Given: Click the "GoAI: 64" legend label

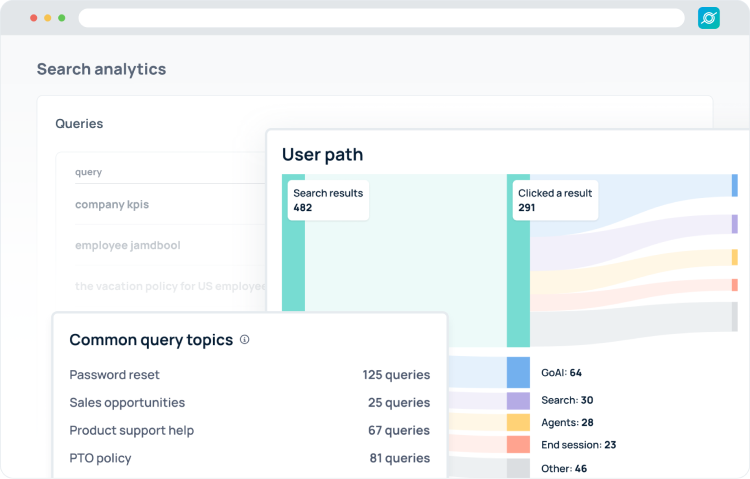Looking at the screenshot, I should 561,373.
